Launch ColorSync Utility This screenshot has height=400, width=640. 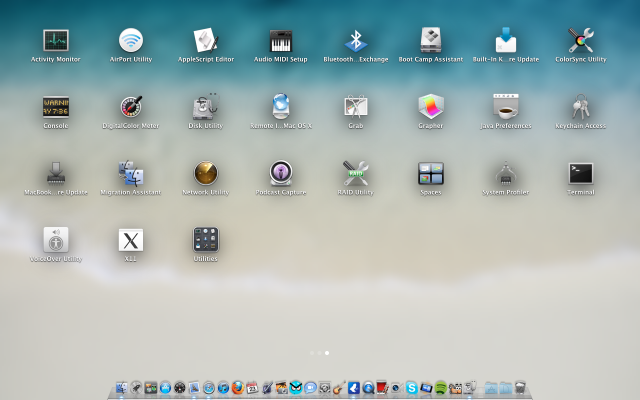tap(581, 40)
